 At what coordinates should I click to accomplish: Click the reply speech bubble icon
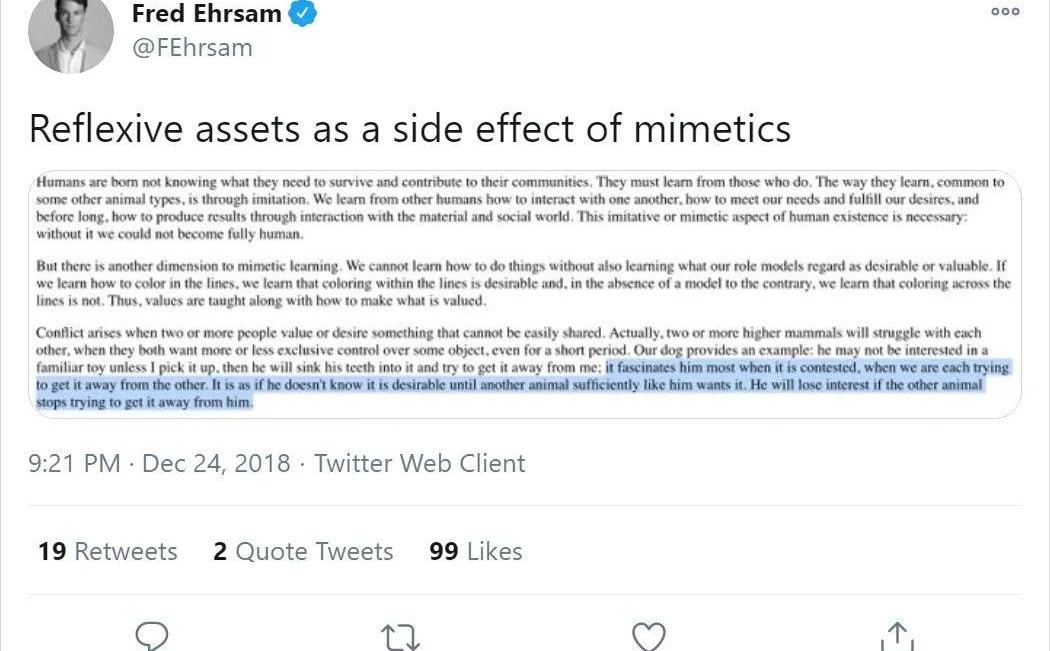(x=151, y=636)
